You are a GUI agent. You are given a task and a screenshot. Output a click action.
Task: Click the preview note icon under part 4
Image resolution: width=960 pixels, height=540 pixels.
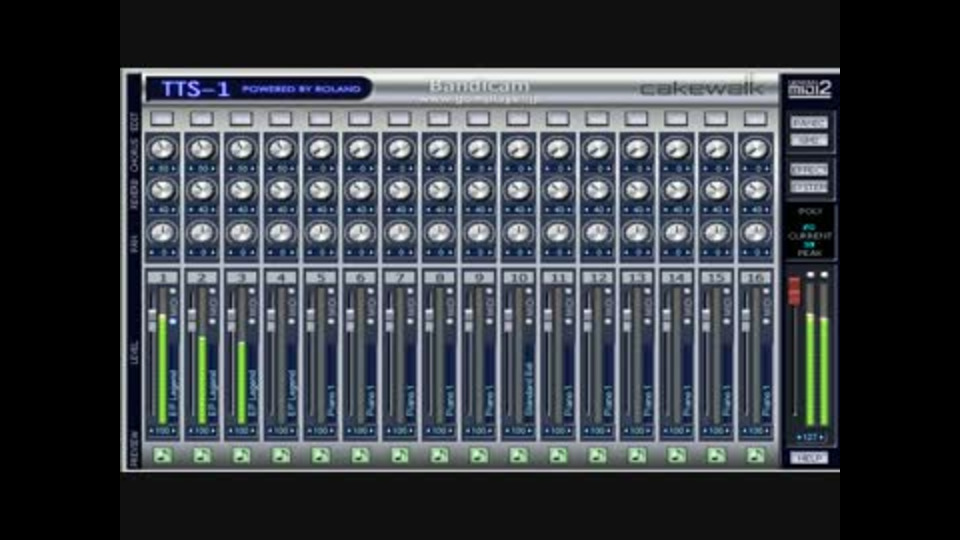[281, 455]
